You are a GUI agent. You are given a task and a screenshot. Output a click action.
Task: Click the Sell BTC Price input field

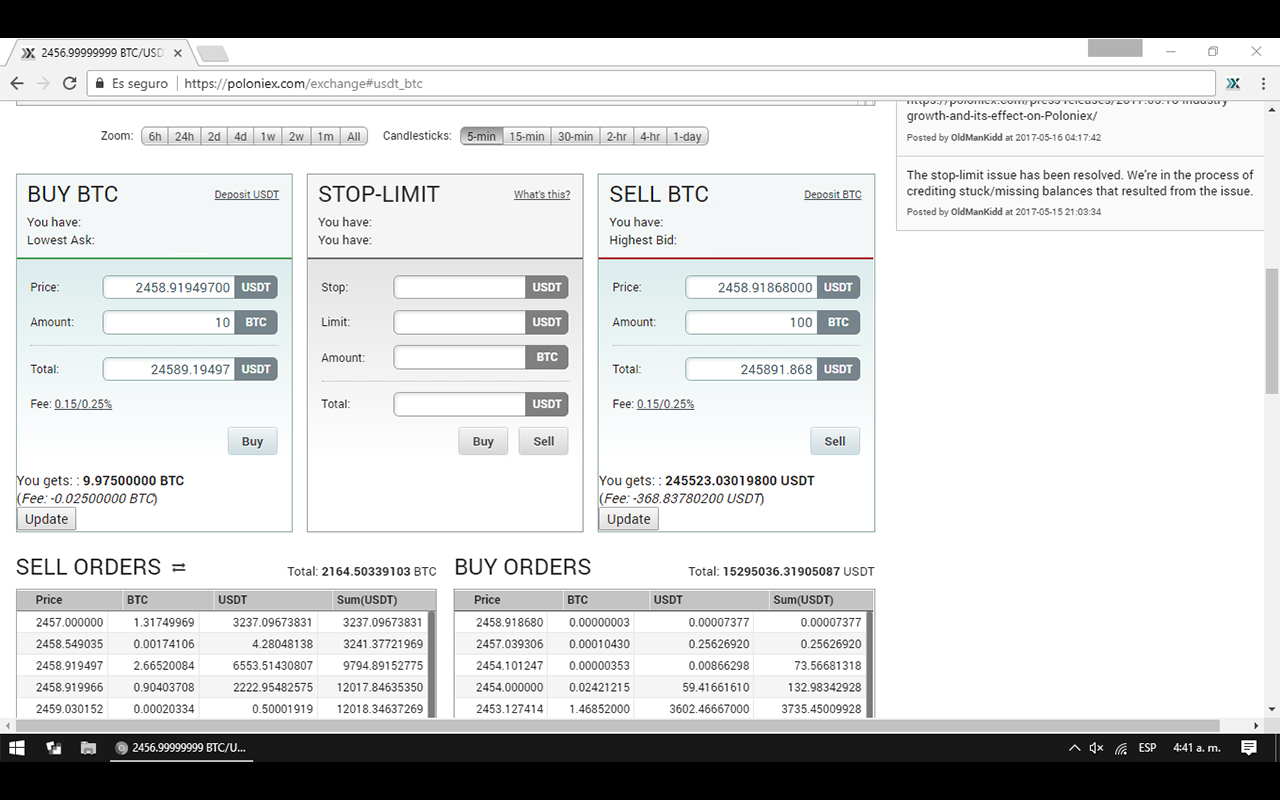(751, 287)
